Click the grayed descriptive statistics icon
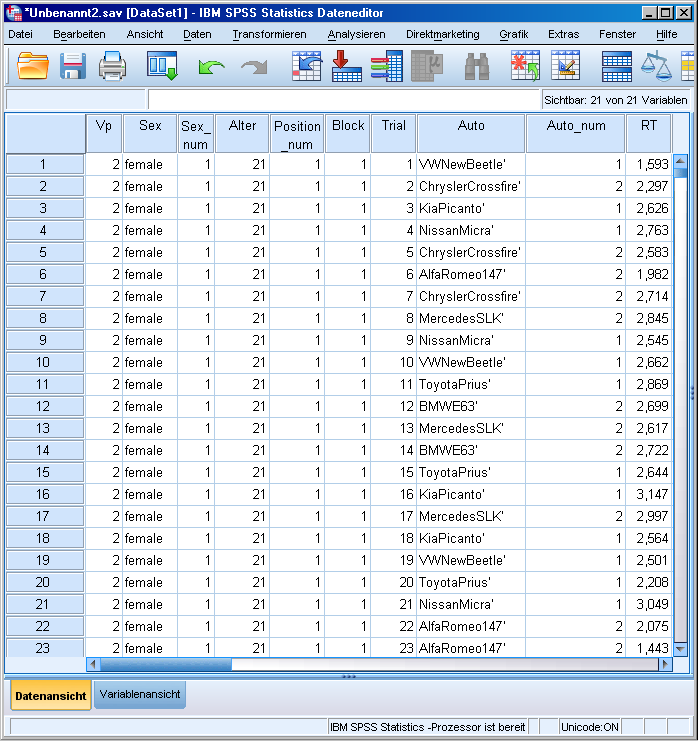 click(x=427, y=66)
